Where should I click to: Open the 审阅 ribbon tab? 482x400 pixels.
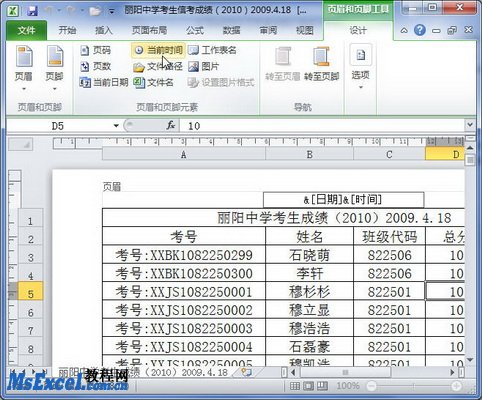pyautogui.click(x=268, y=30)
